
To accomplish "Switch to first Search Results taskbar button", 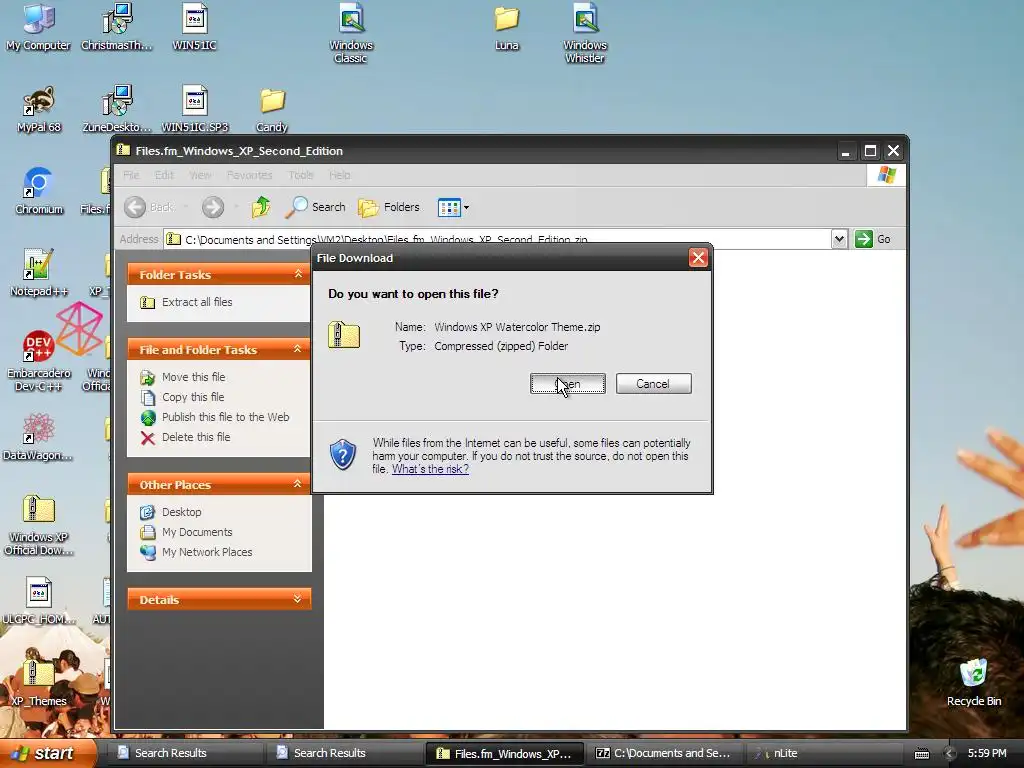I will (x=184, y=753).
